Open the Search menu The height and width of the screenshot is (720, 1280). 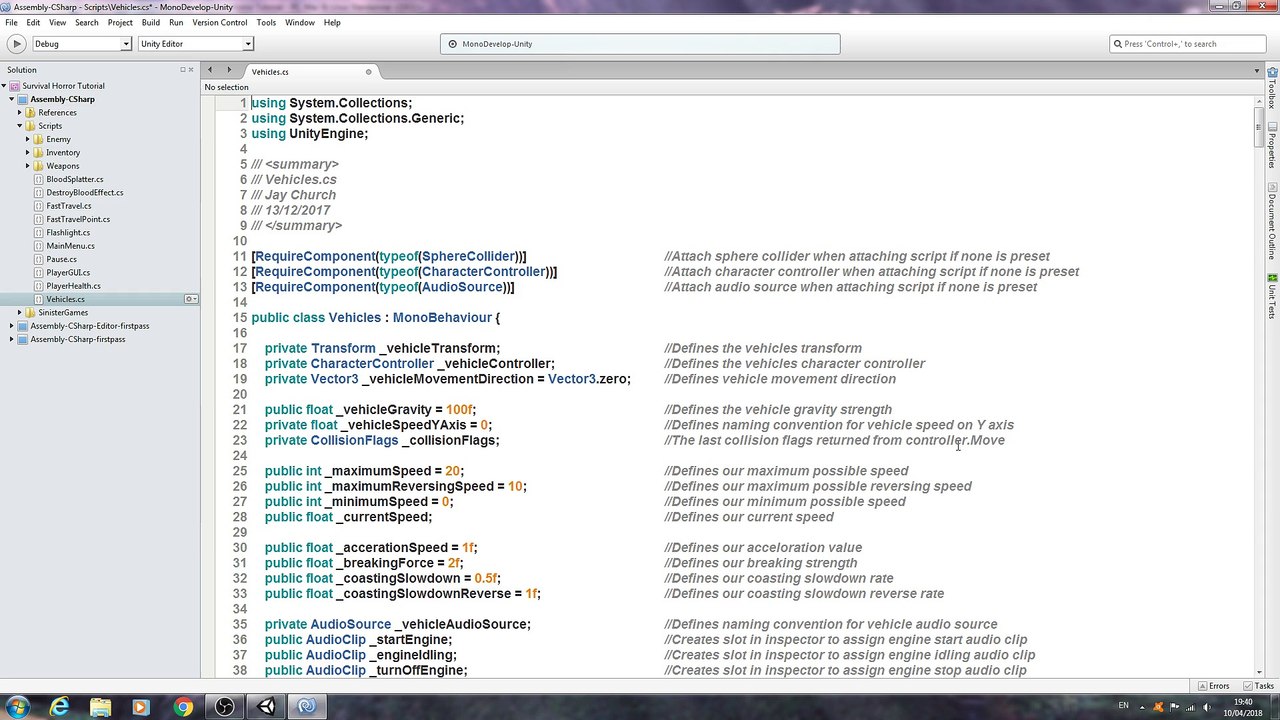point(87,22)
